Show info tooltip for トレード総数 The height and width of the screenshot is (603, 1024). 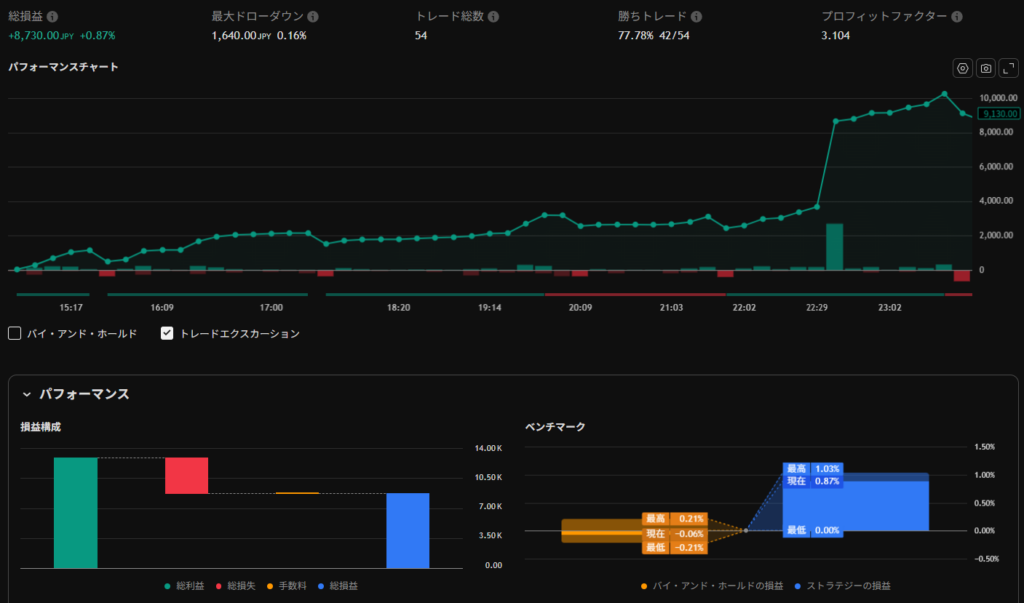493,17
